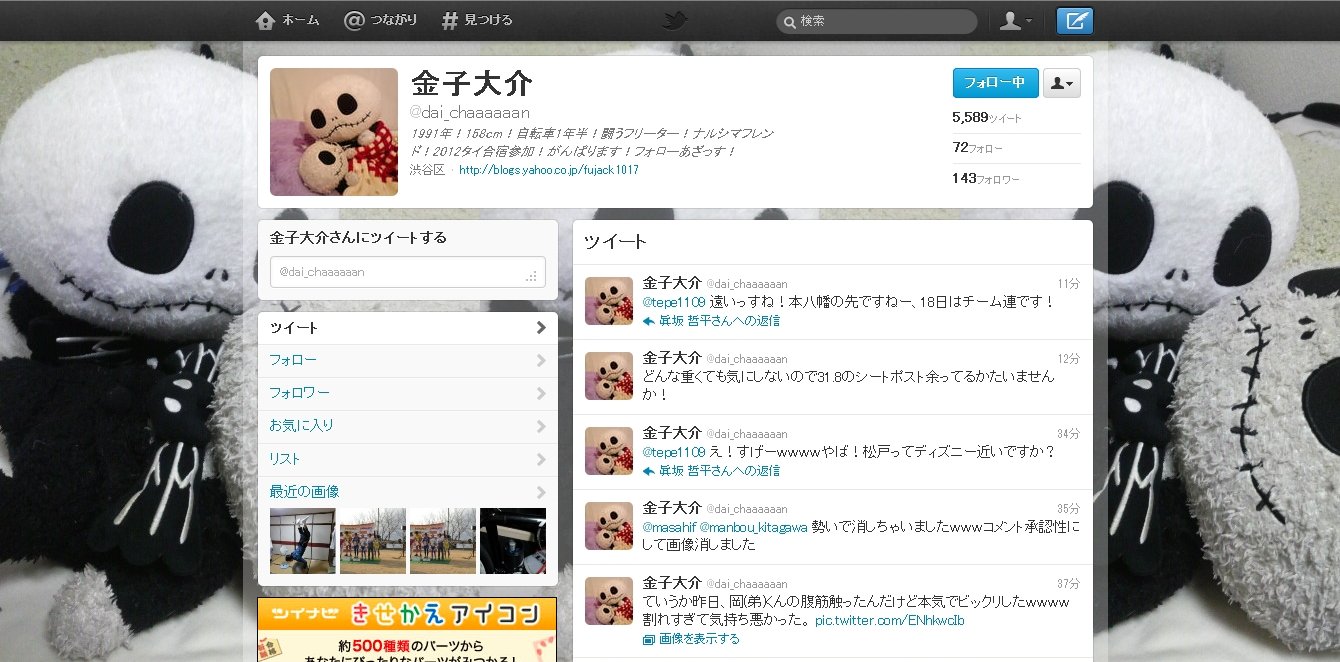Click the search magnifier icon
The image size is (1340, 662).
pyautogui.click(x=789, y=22)
